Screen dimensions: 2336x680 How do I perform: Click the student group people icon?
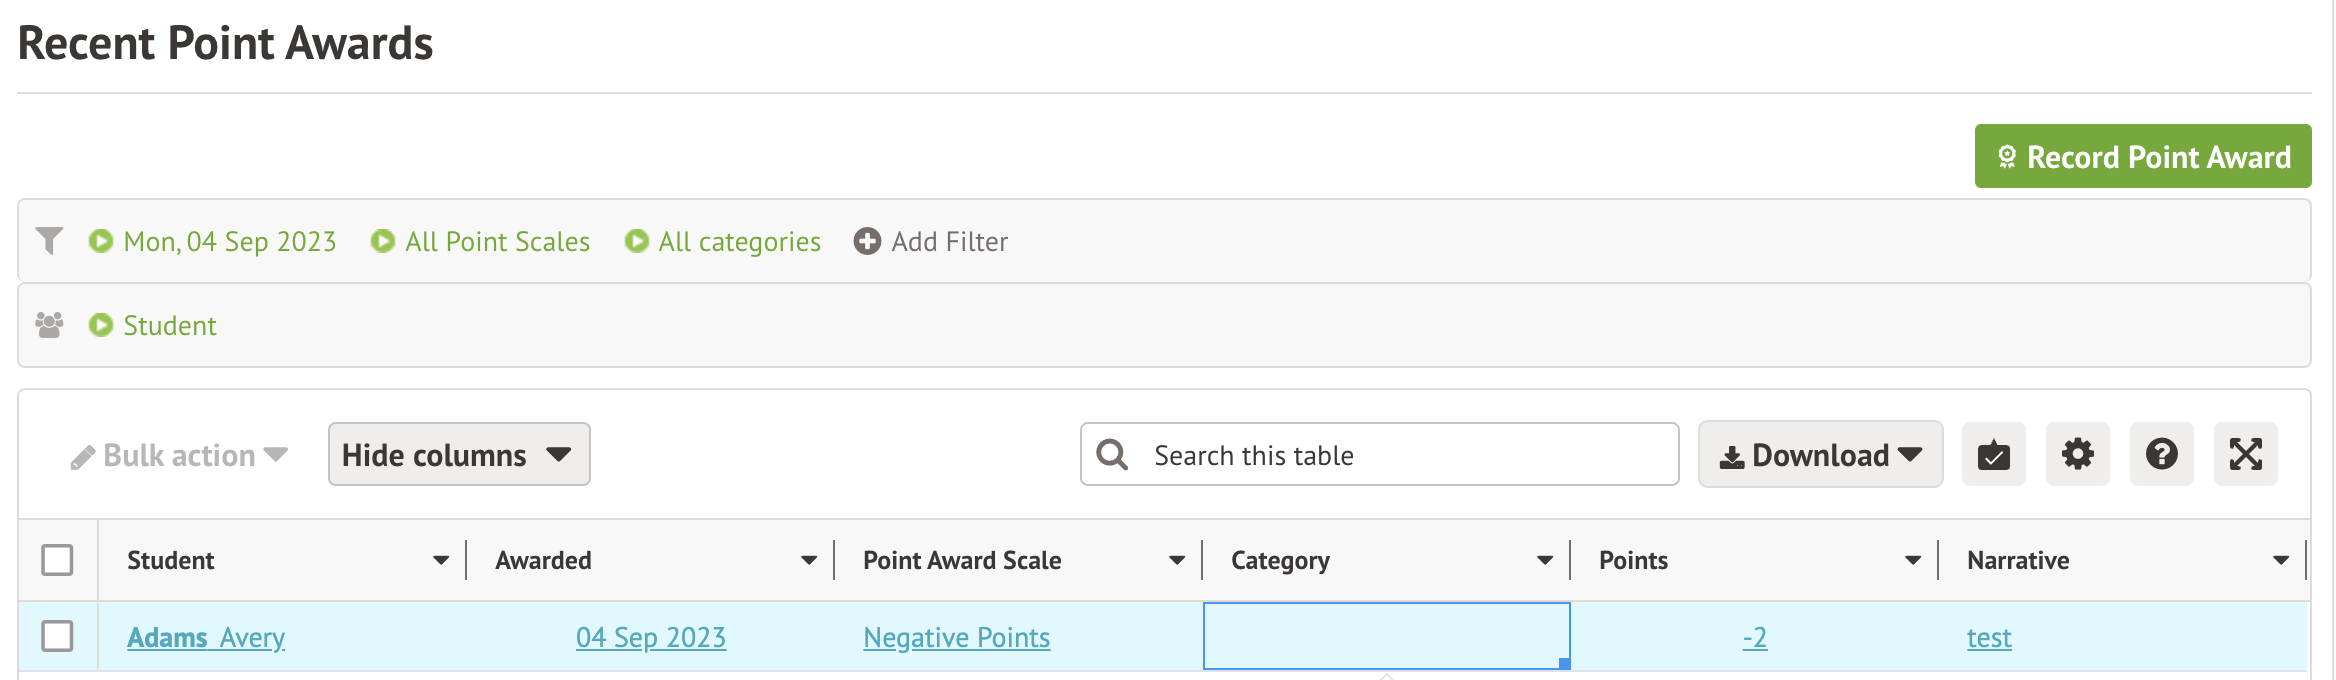[49, 325]
